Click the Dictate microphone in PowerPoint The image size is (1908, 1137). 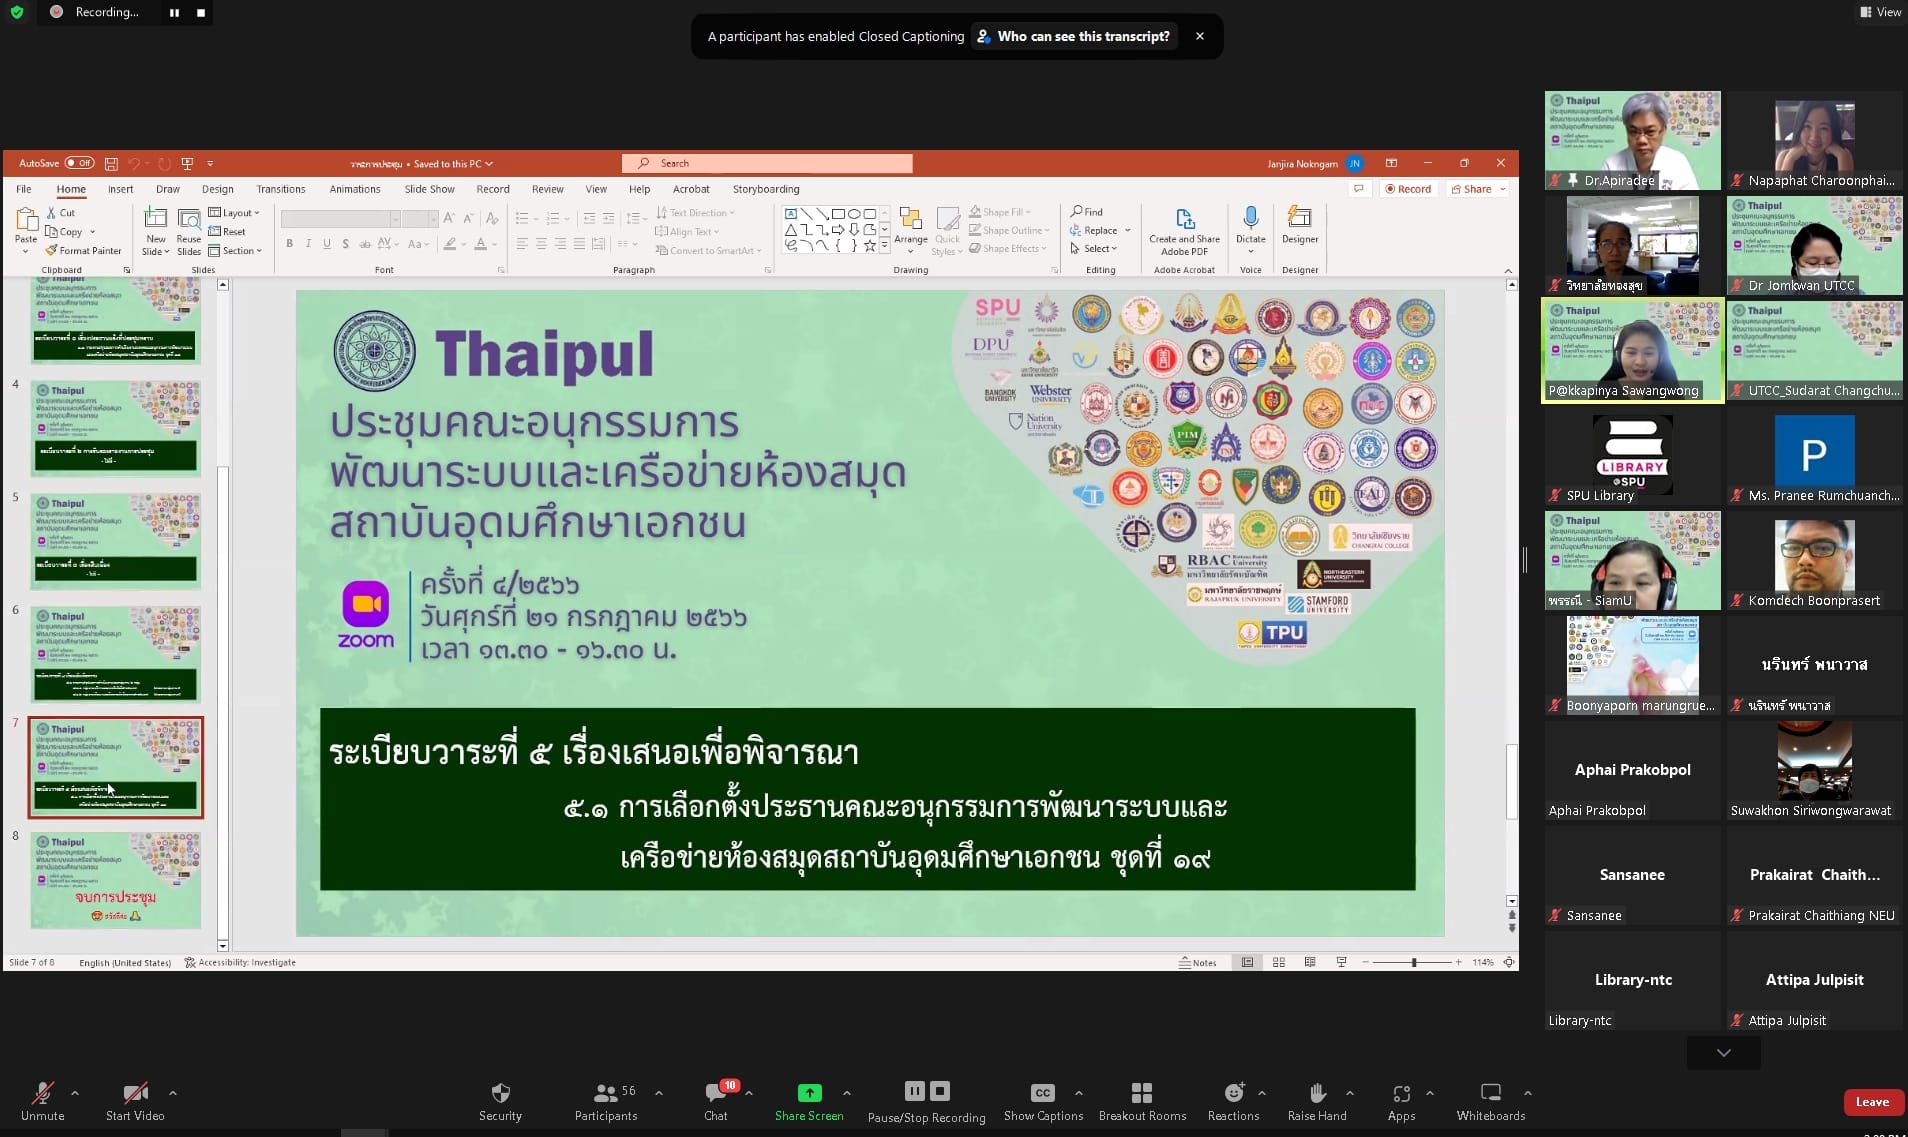click(1250, 219)
